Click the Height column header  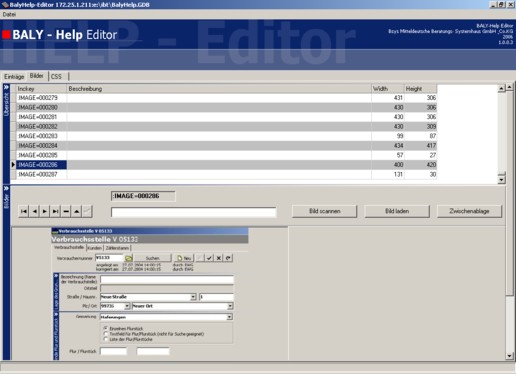[x=420, y=89]
